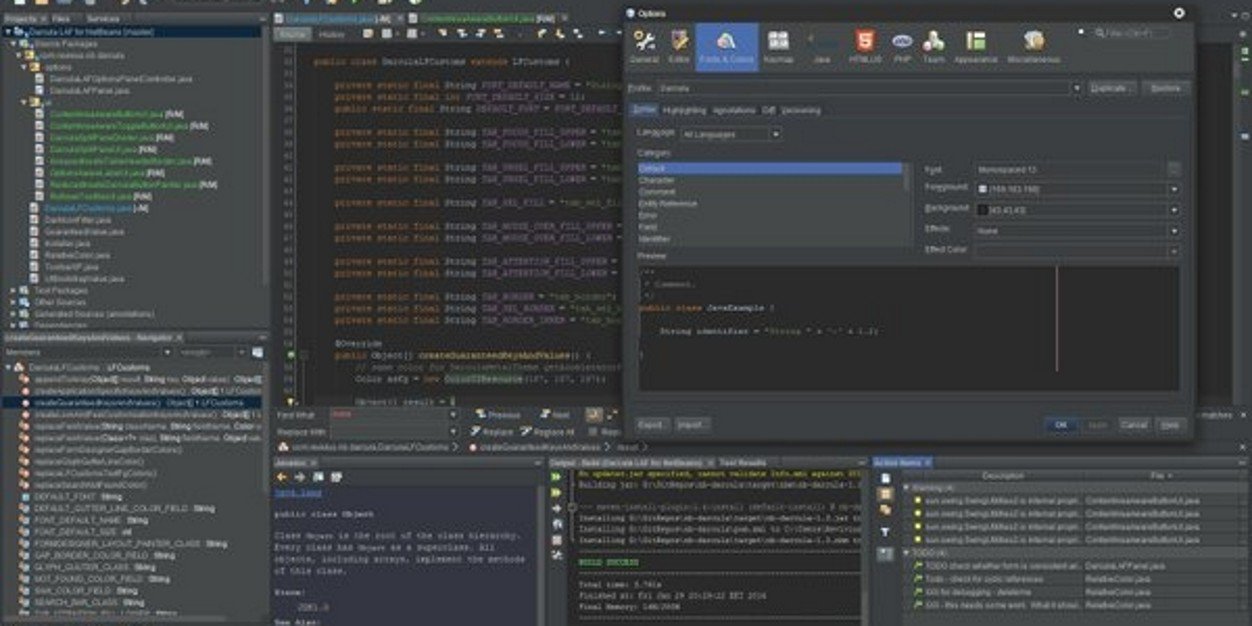Click the re-run icon in Output panel
Screen dimensions: 1252x626
tap(556, 478)
